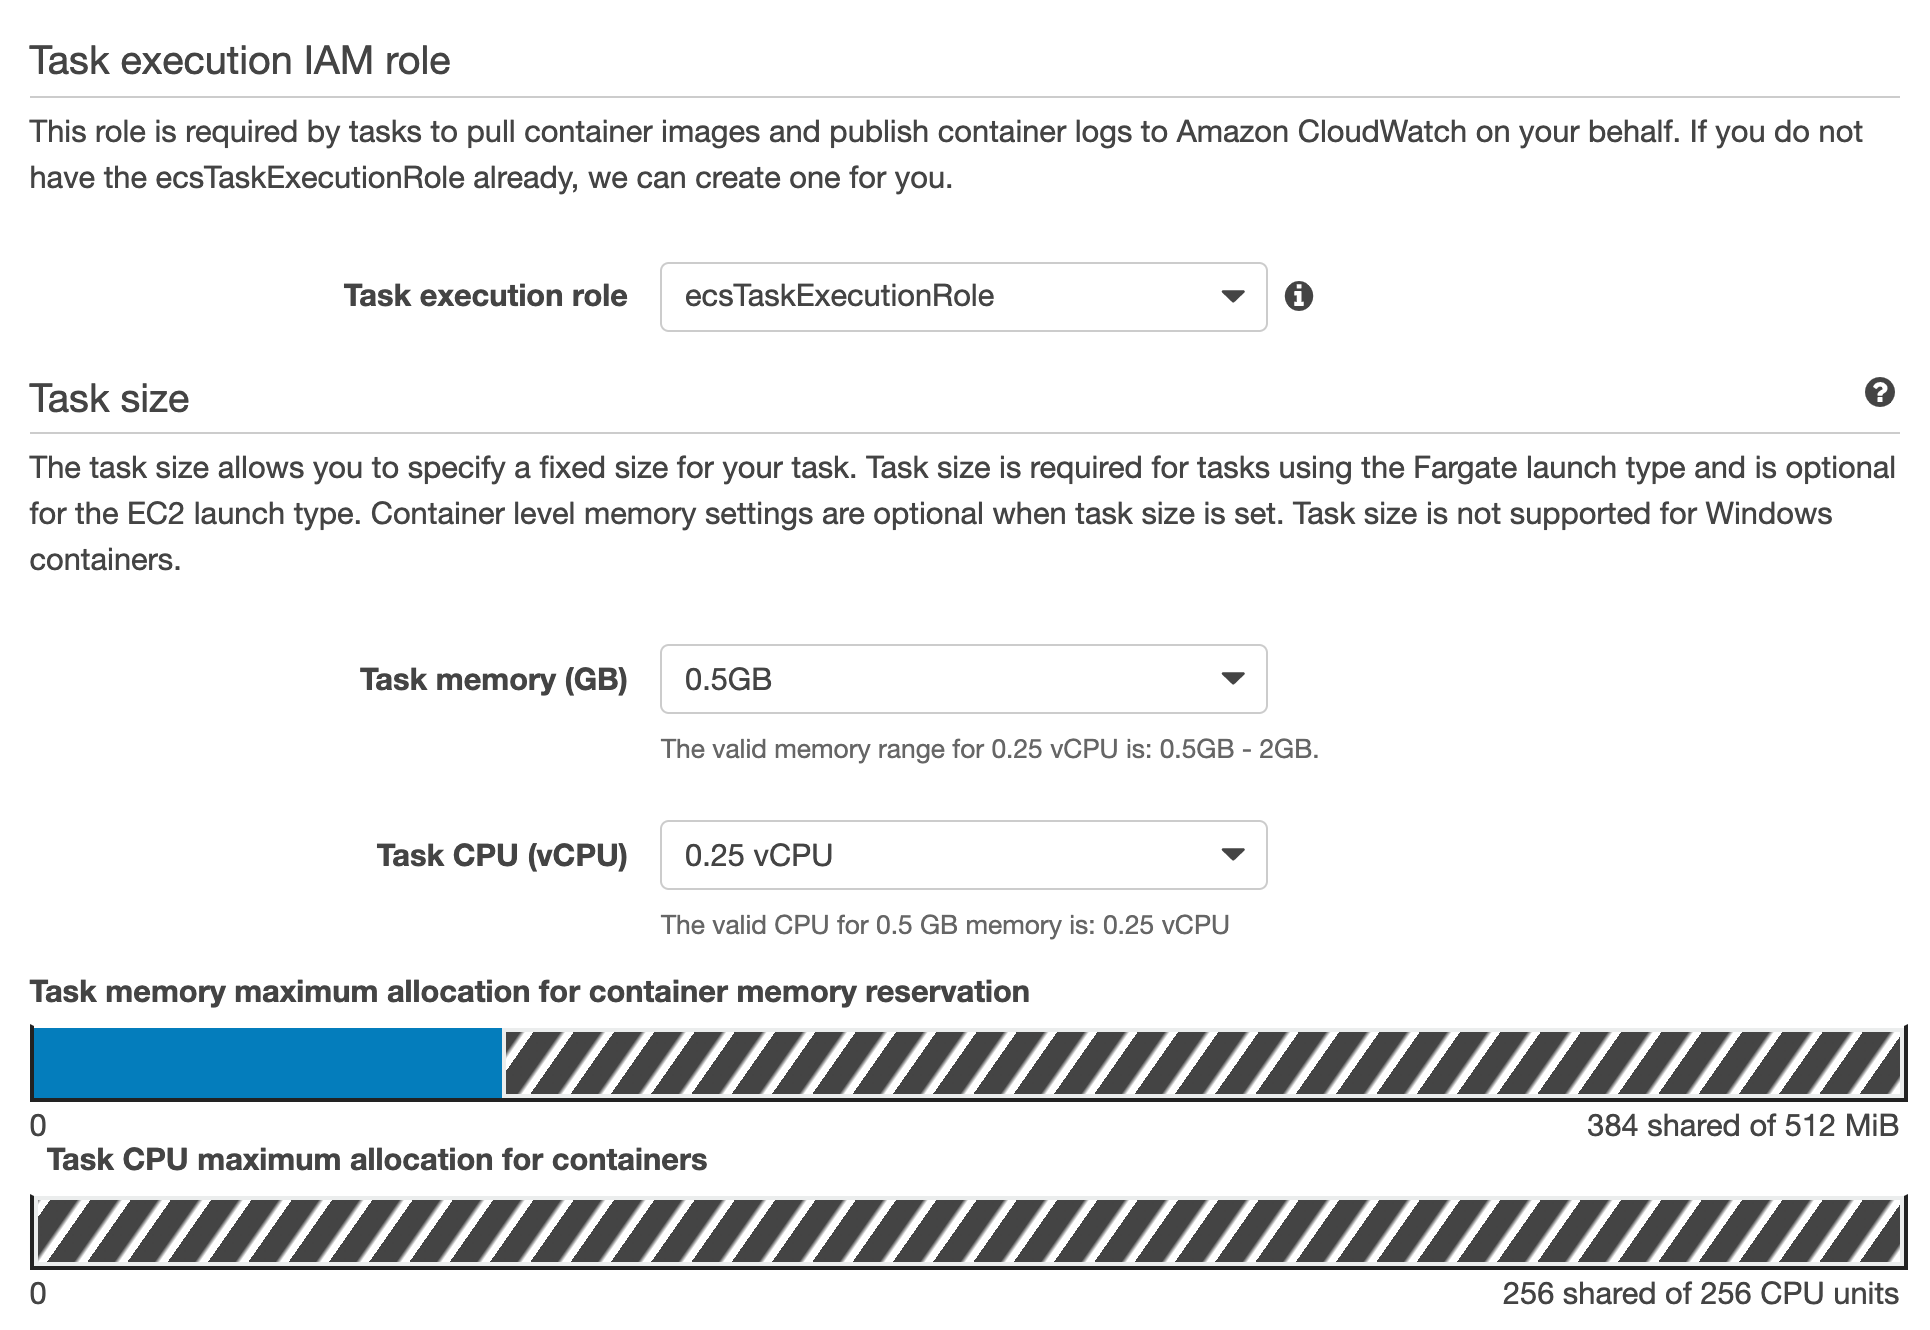Click the striped section of the memory allocation bar
This screenshot has width=1930, height=1330.
point(1200,1063)
